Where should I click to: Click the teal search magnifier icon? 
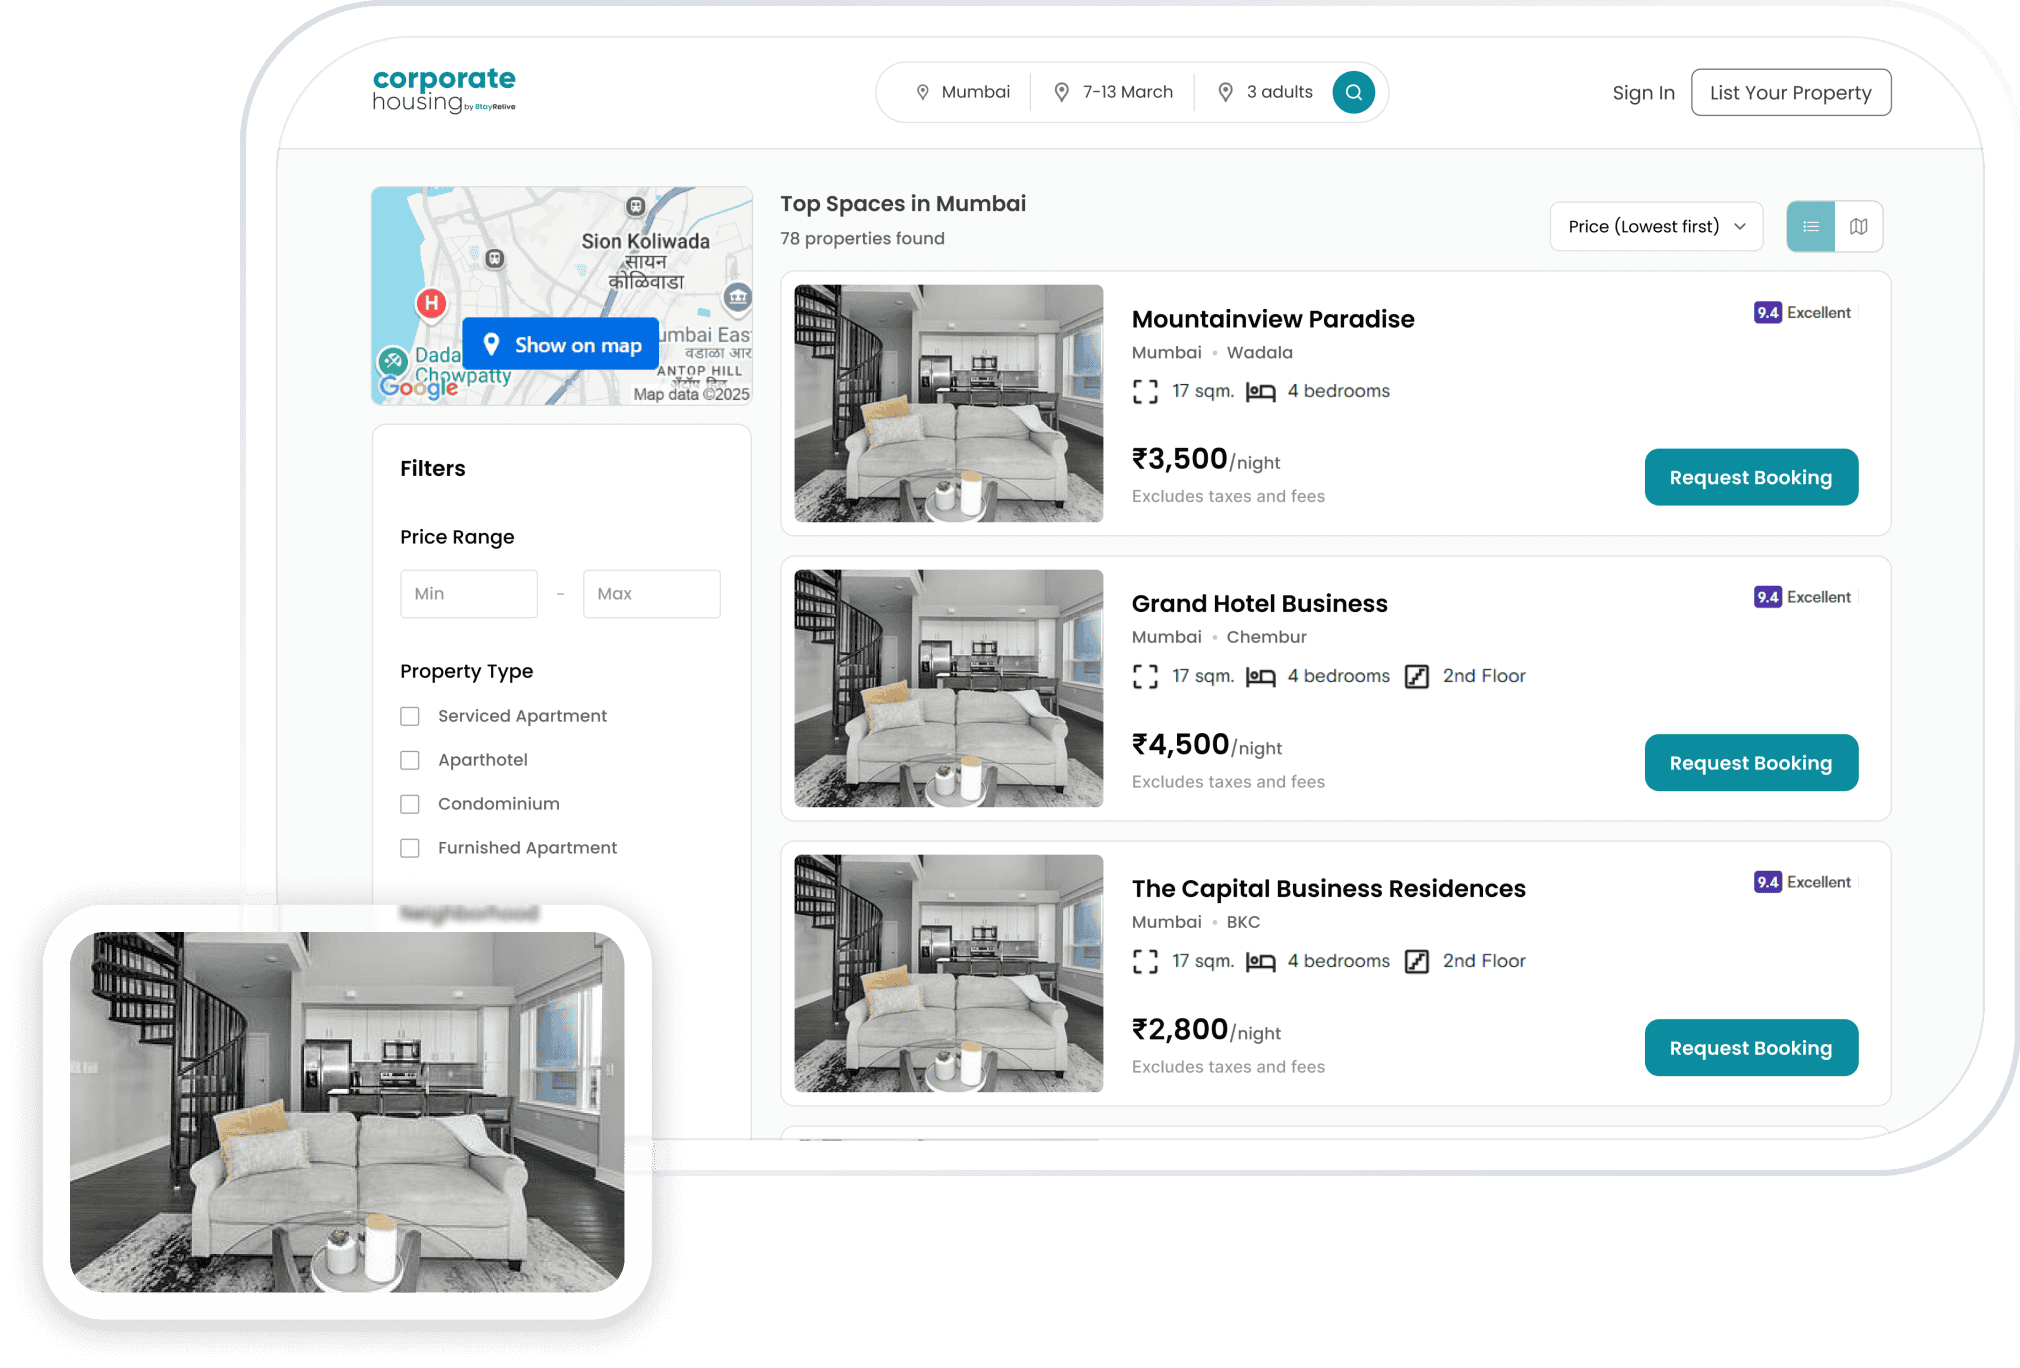coord(1353,93)
